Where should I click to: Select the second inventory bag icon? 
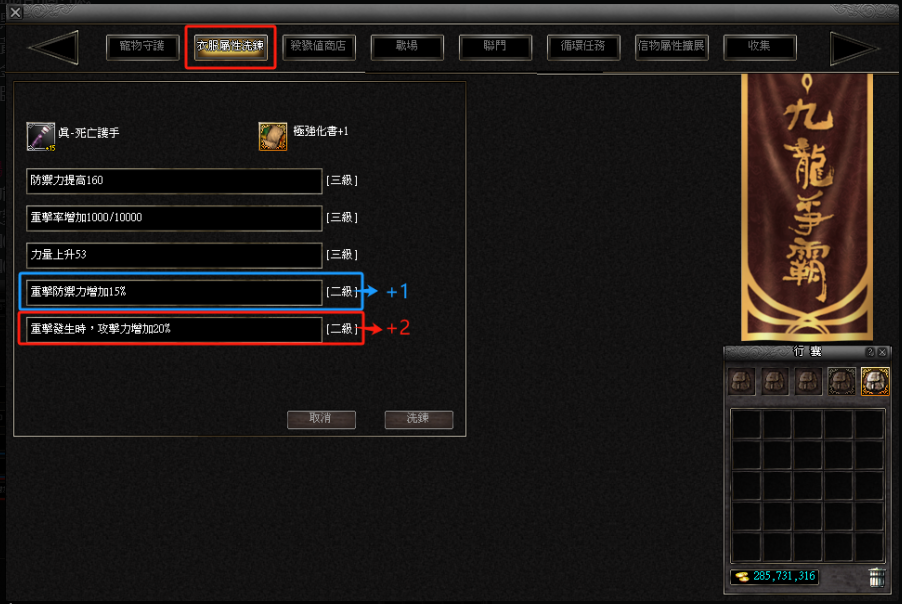[x=775, y=381]
